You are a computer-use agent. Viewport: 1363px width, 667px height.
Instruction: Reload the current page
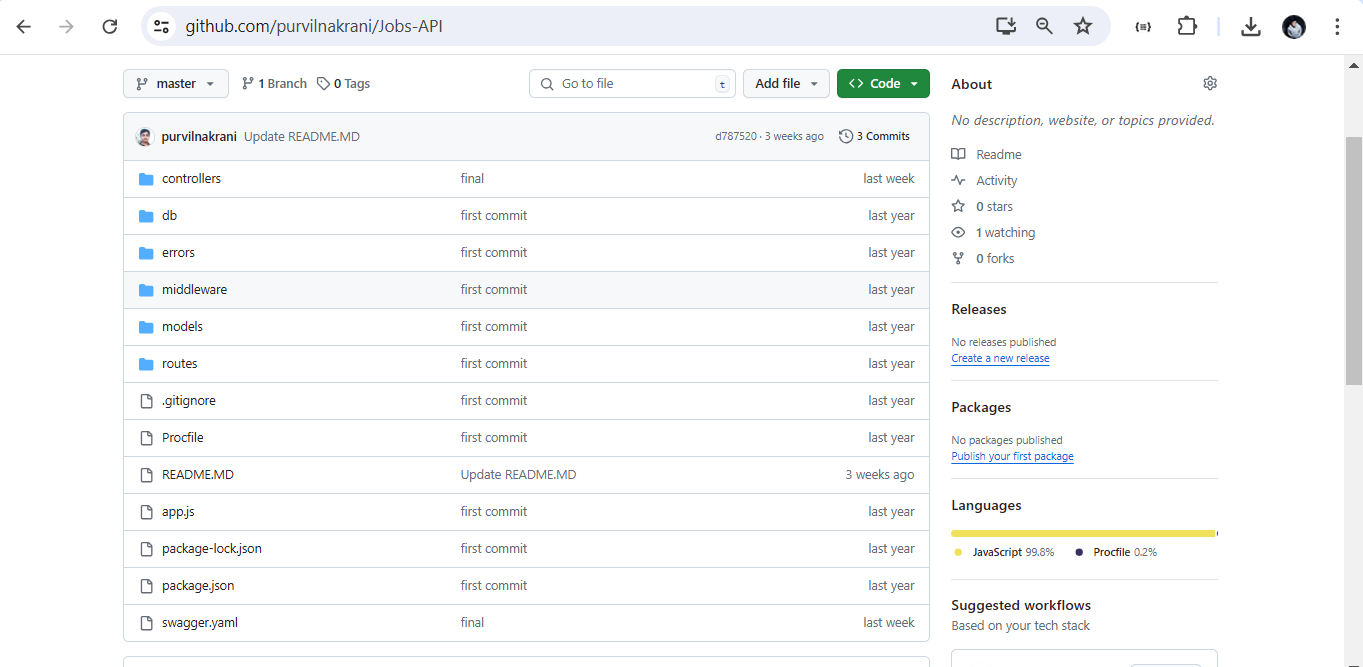click(x=110, y=27)
